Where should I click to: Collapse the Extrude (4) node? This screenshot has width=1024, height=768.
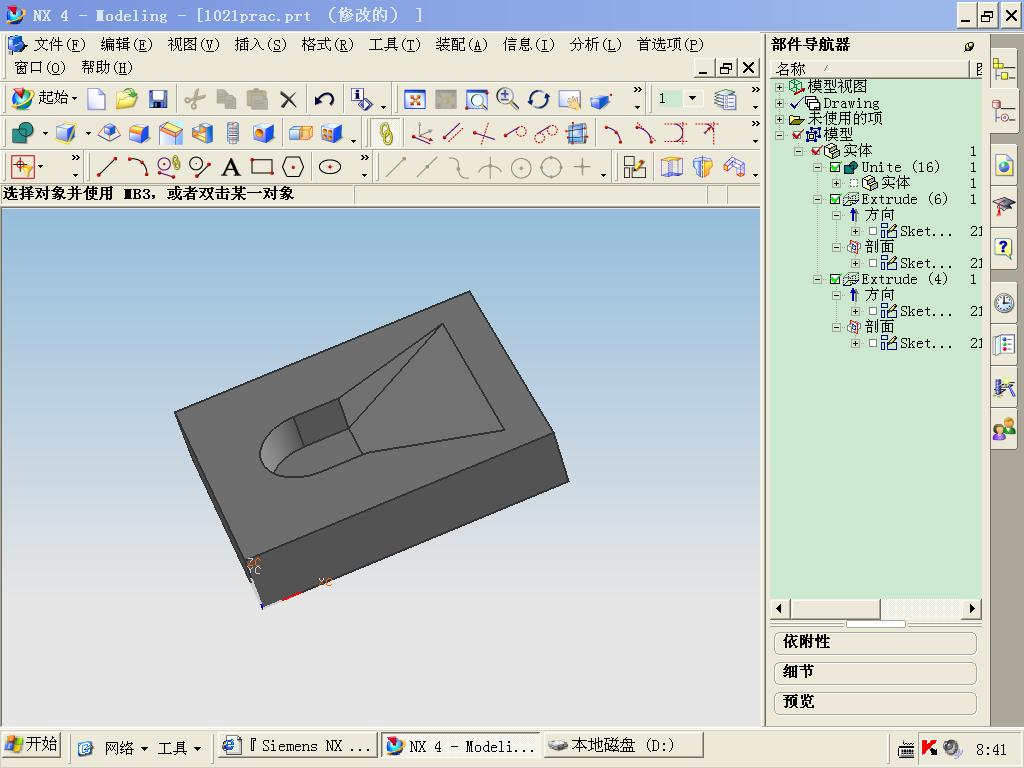point(817,280)
